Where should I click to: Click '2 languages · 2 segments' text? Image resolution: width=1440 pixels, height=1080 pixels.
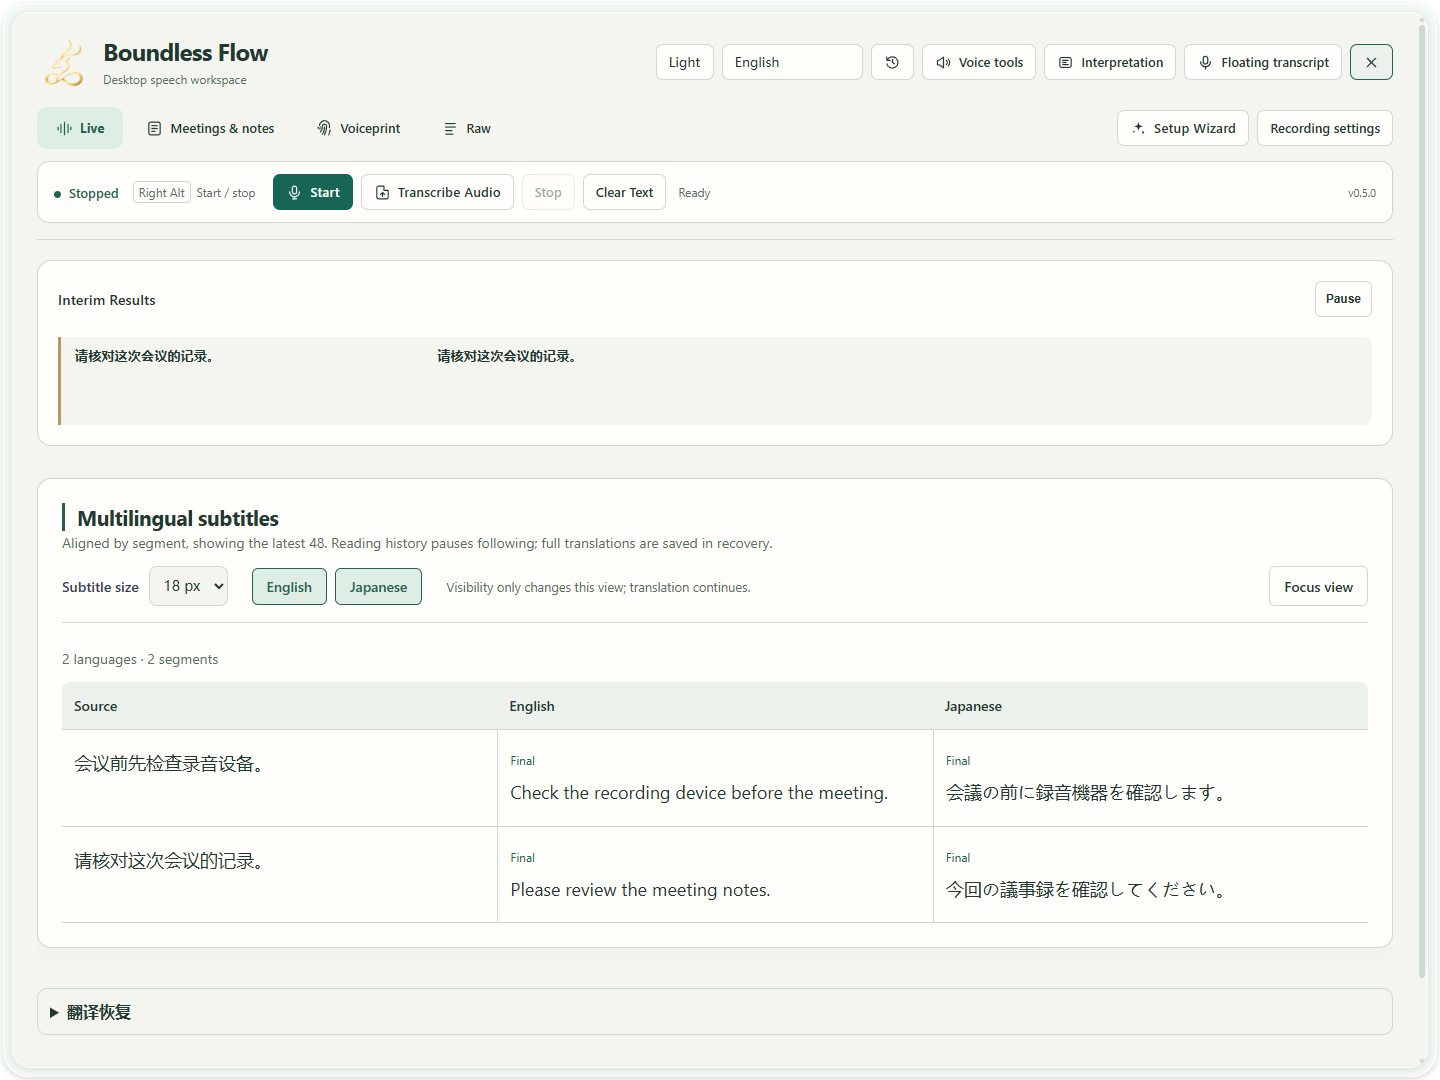pos(140,659)
